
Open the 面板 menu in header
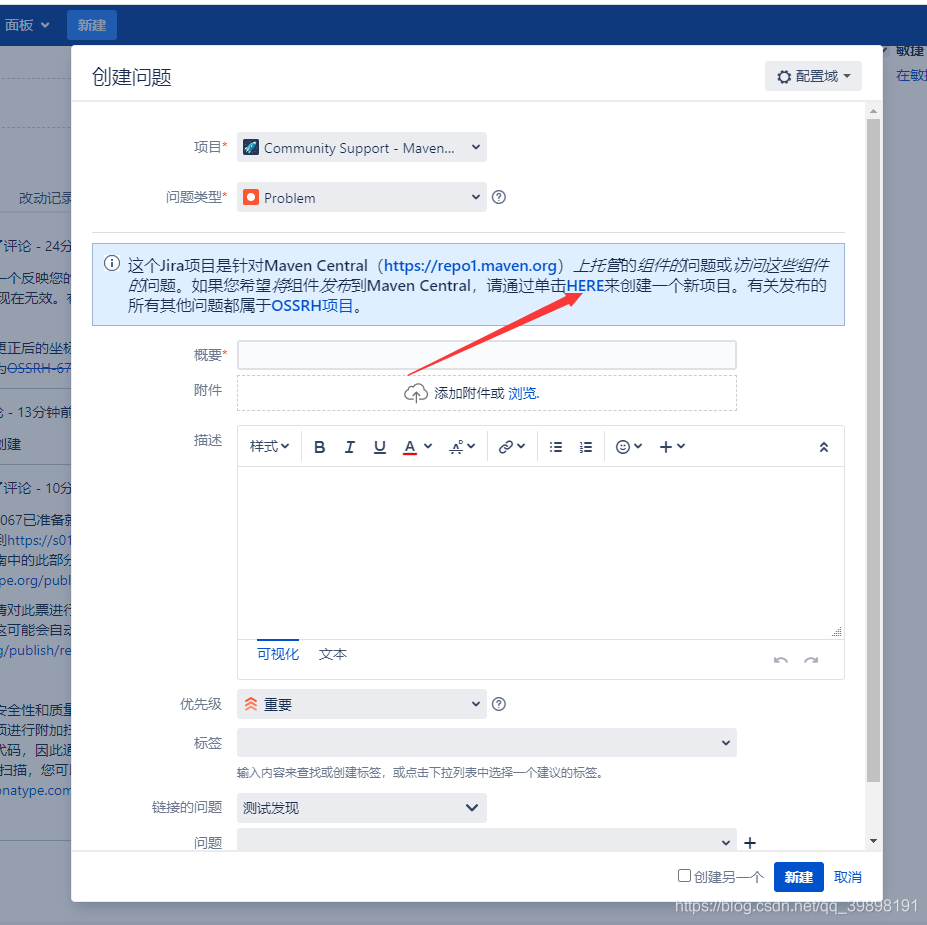[x=27, y=25]
